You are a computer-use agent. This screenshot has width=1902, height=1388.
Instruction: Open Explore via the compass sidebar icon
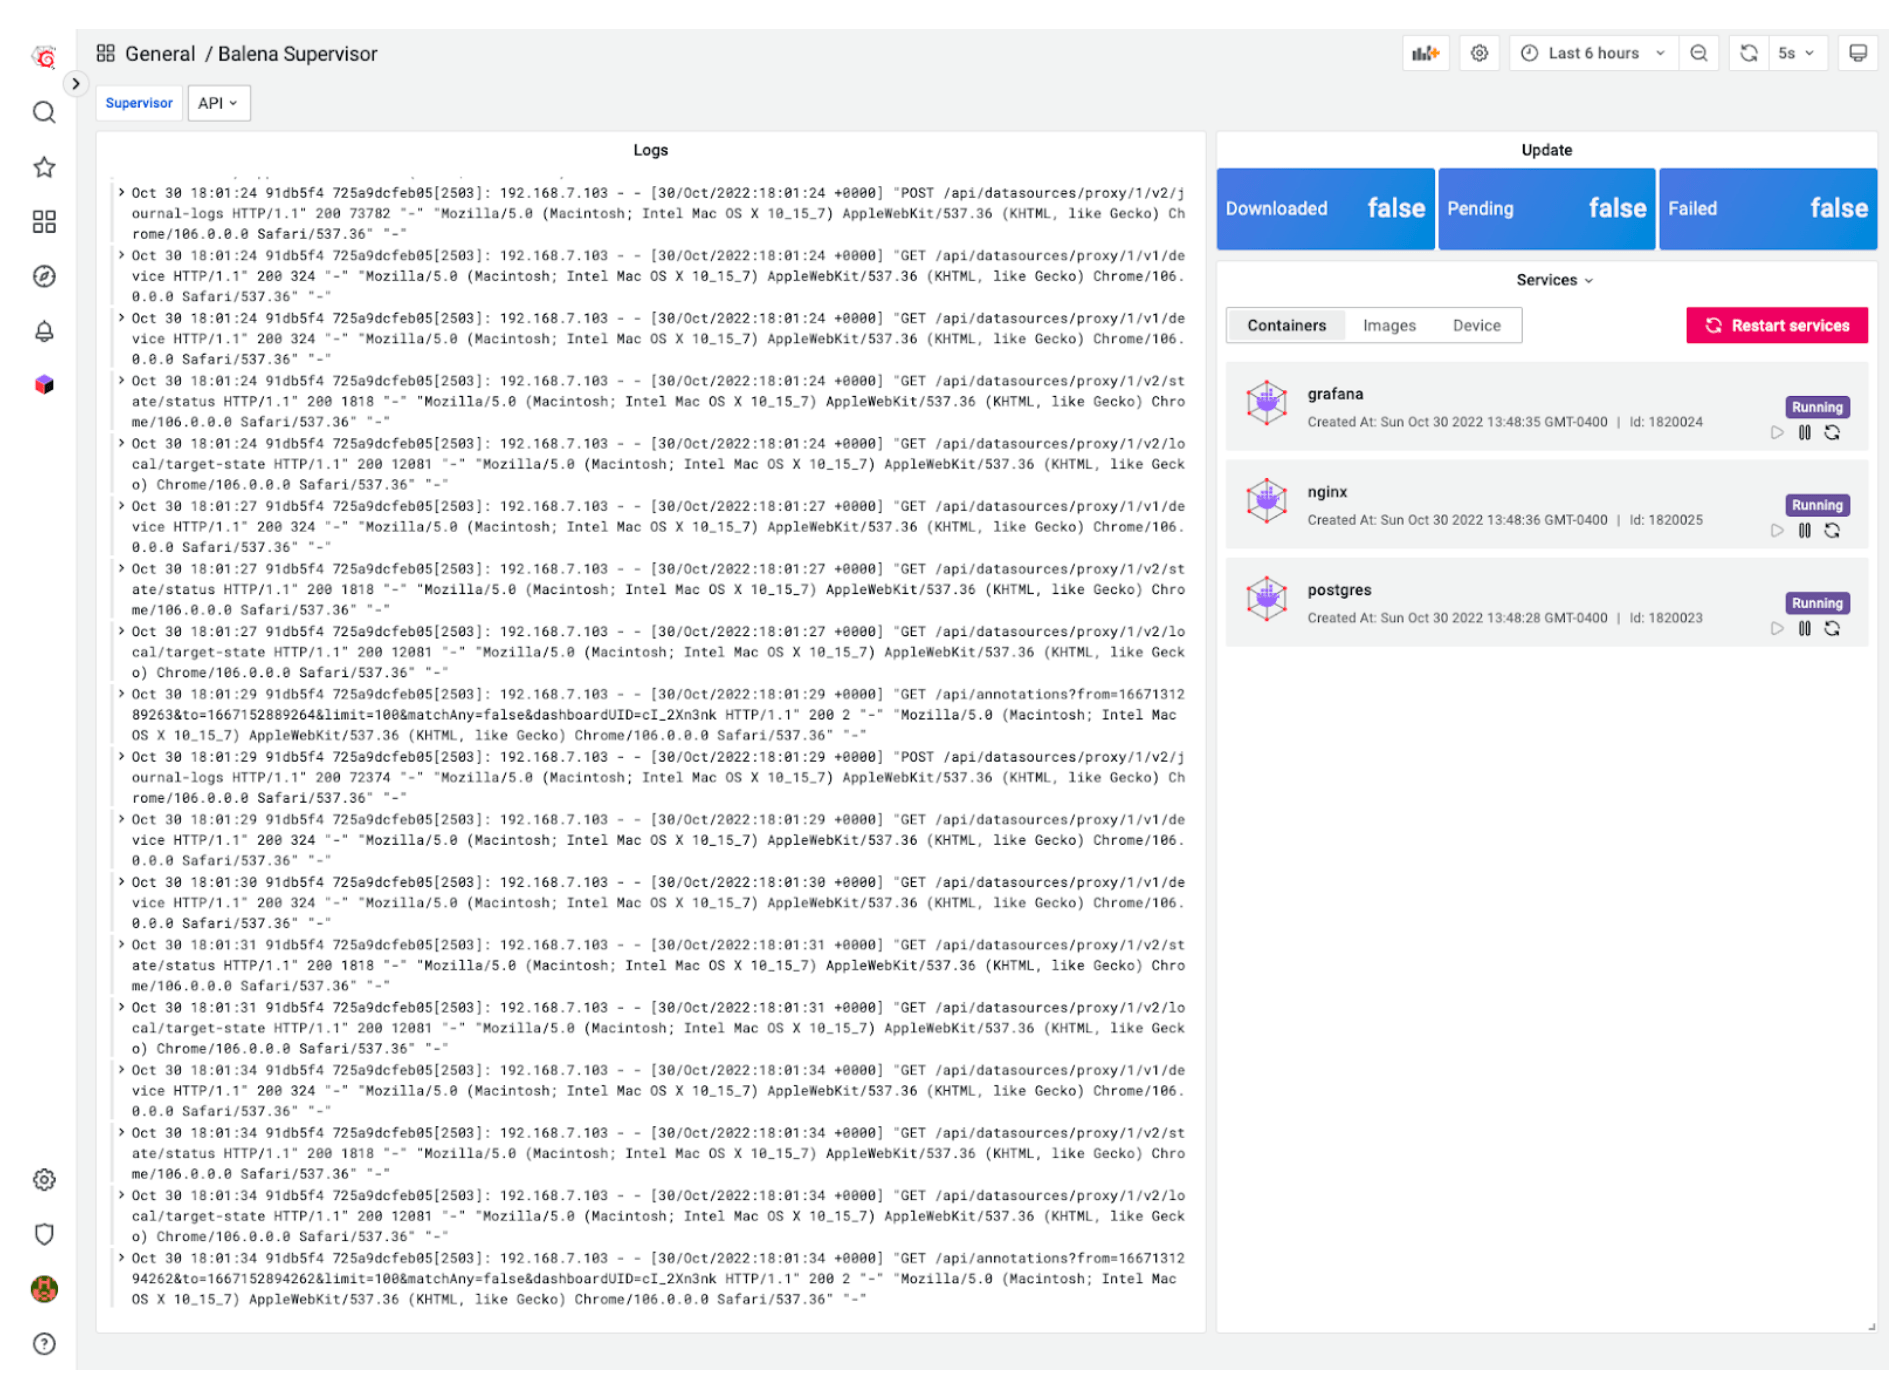click(44, 277)
